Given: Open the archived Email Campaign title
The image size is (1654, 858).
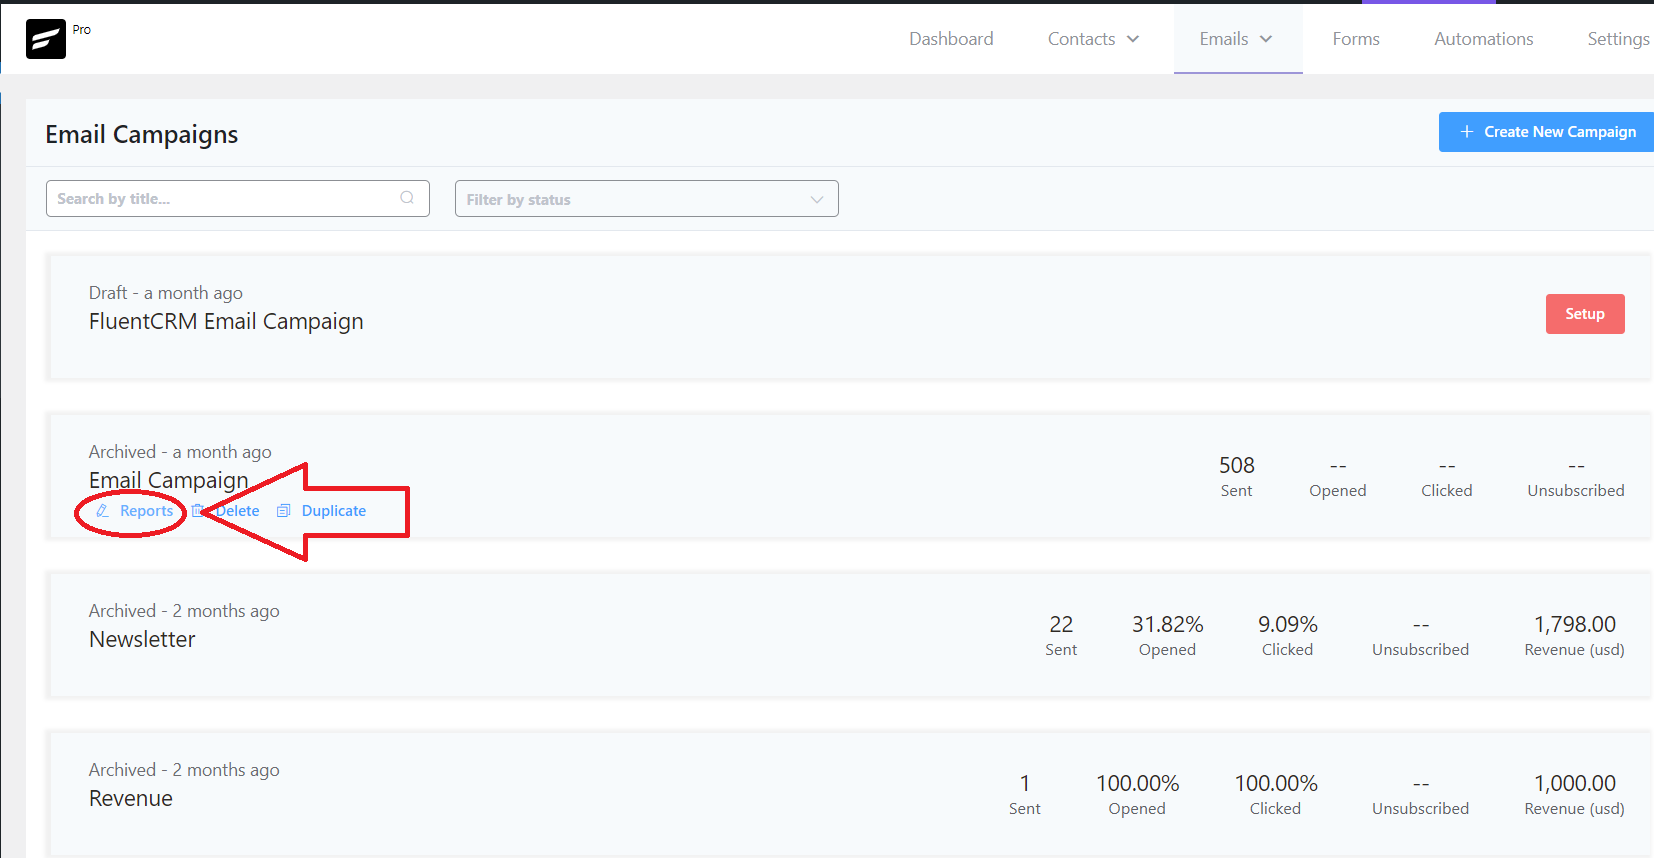Looking at the screenshot, I should (x=168, y=480).
